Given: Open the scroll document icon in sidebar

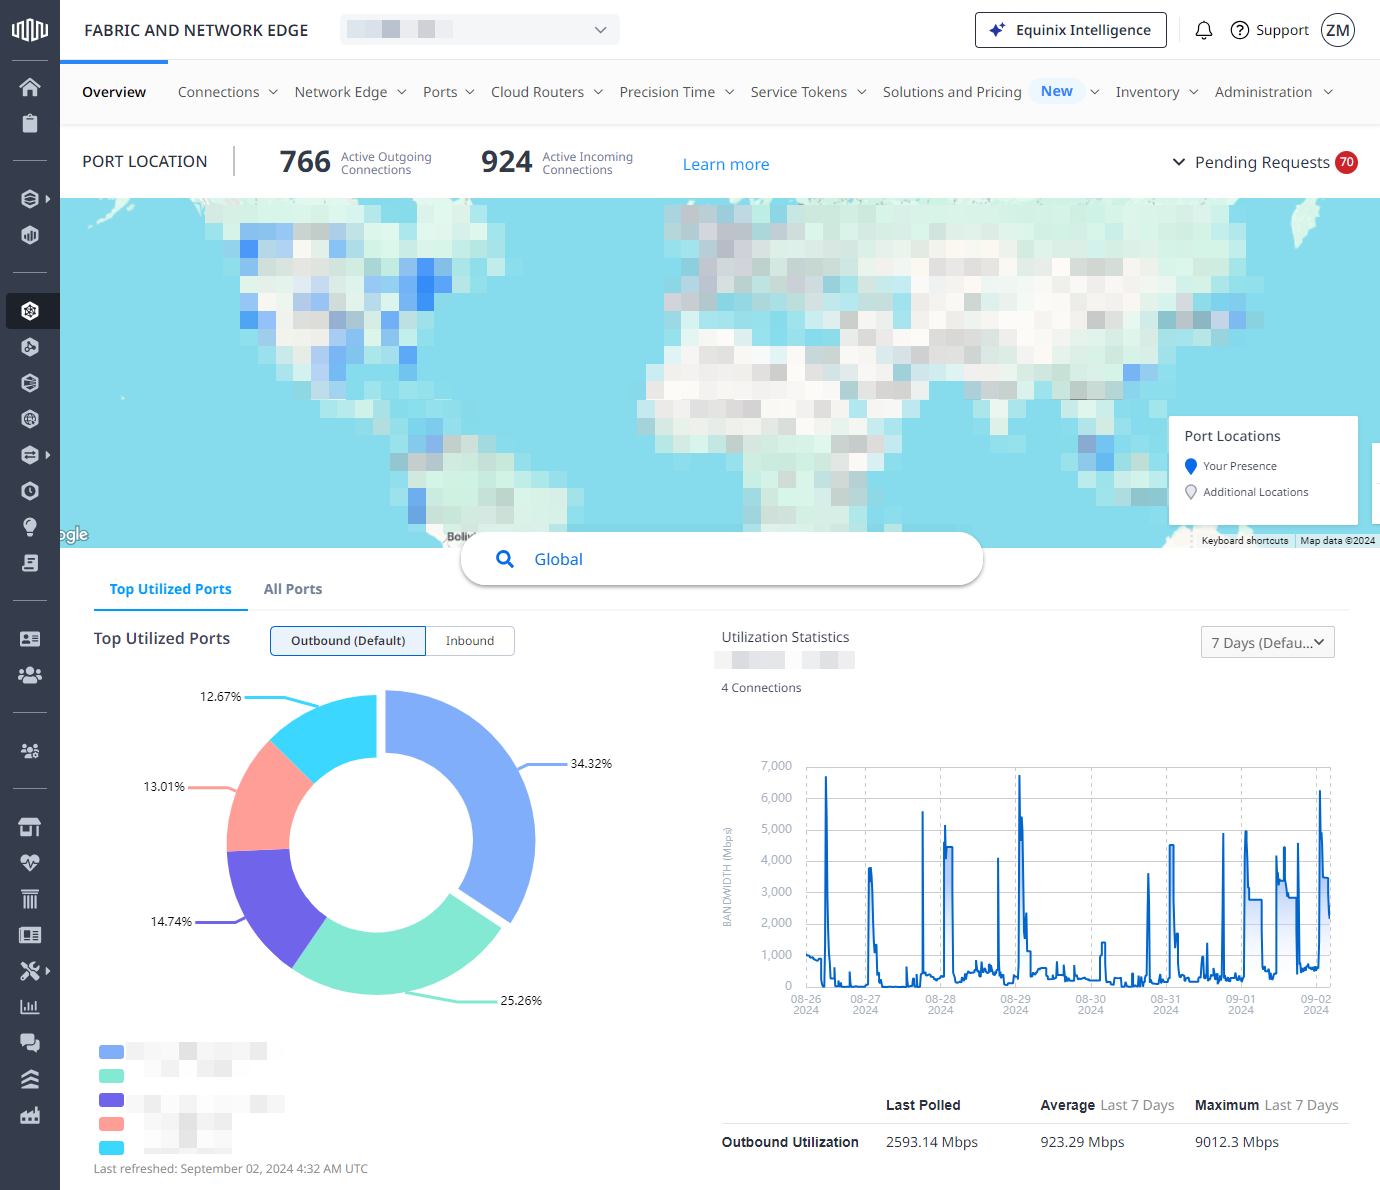Looking at the screenshot, I should [x=30, y=563].
